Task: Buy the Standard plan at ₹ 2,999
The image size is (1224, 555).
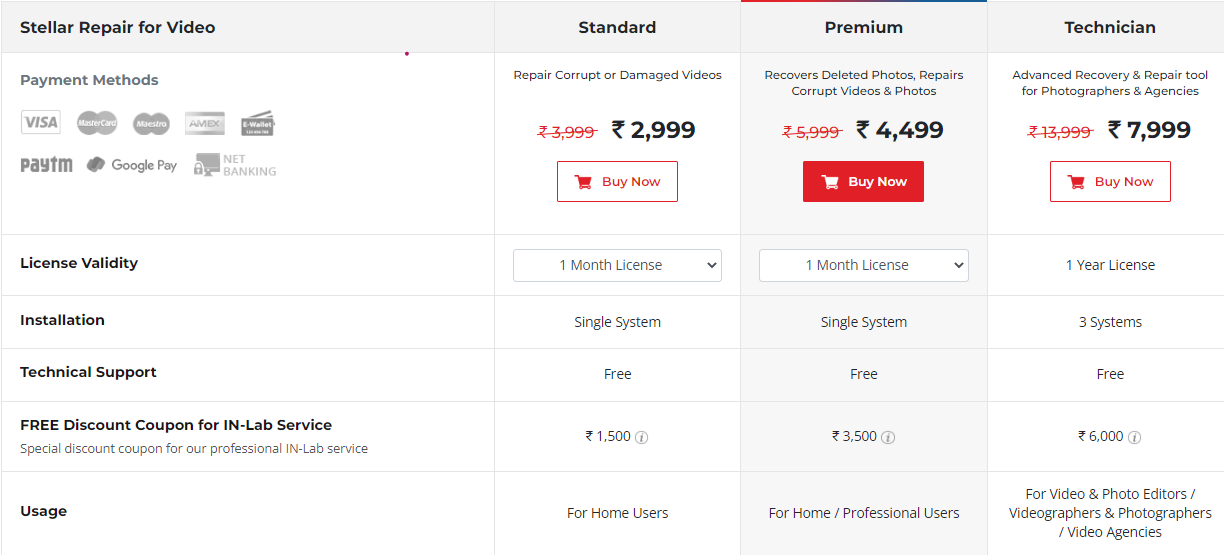Action: coord(617,182)
